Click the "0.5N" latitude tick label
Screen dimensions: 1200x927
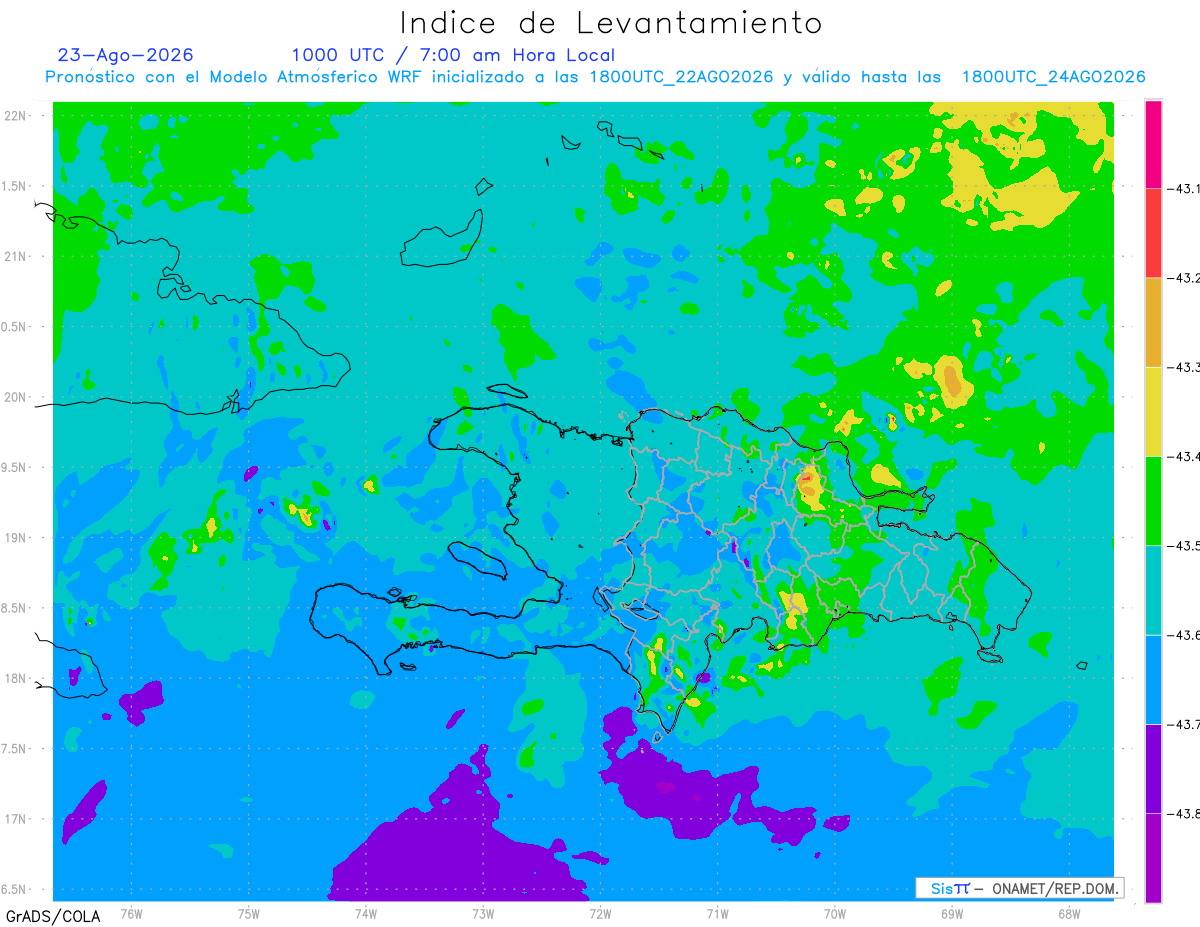pos(15,327)
